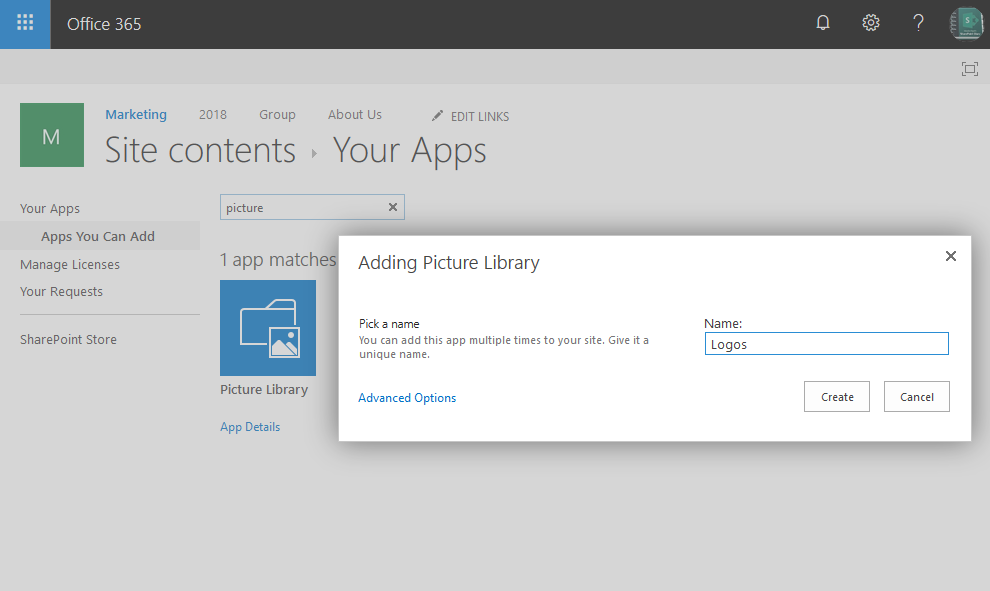Click your profile avatar picture
This screenshot has width=990, height=591.
[965, 22]
